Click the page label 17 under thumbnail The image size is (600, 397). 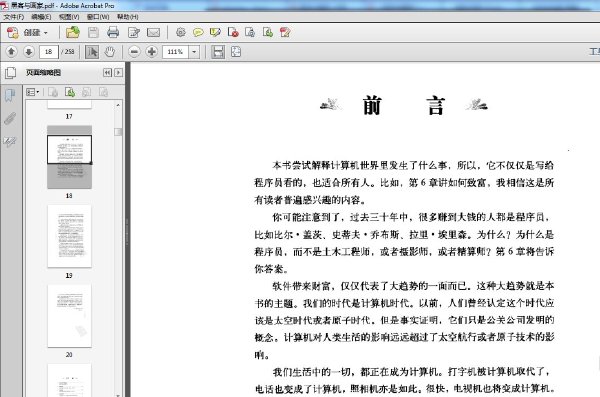tap(69, 116)
